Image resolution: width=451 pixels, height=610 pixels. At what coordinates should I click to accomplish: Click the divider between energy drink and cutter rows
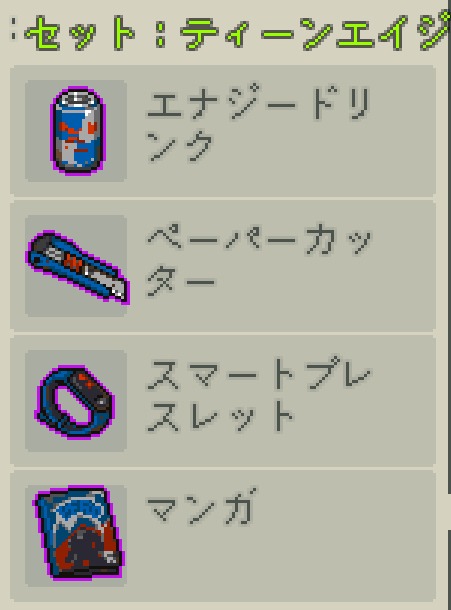tap(223, 198)
